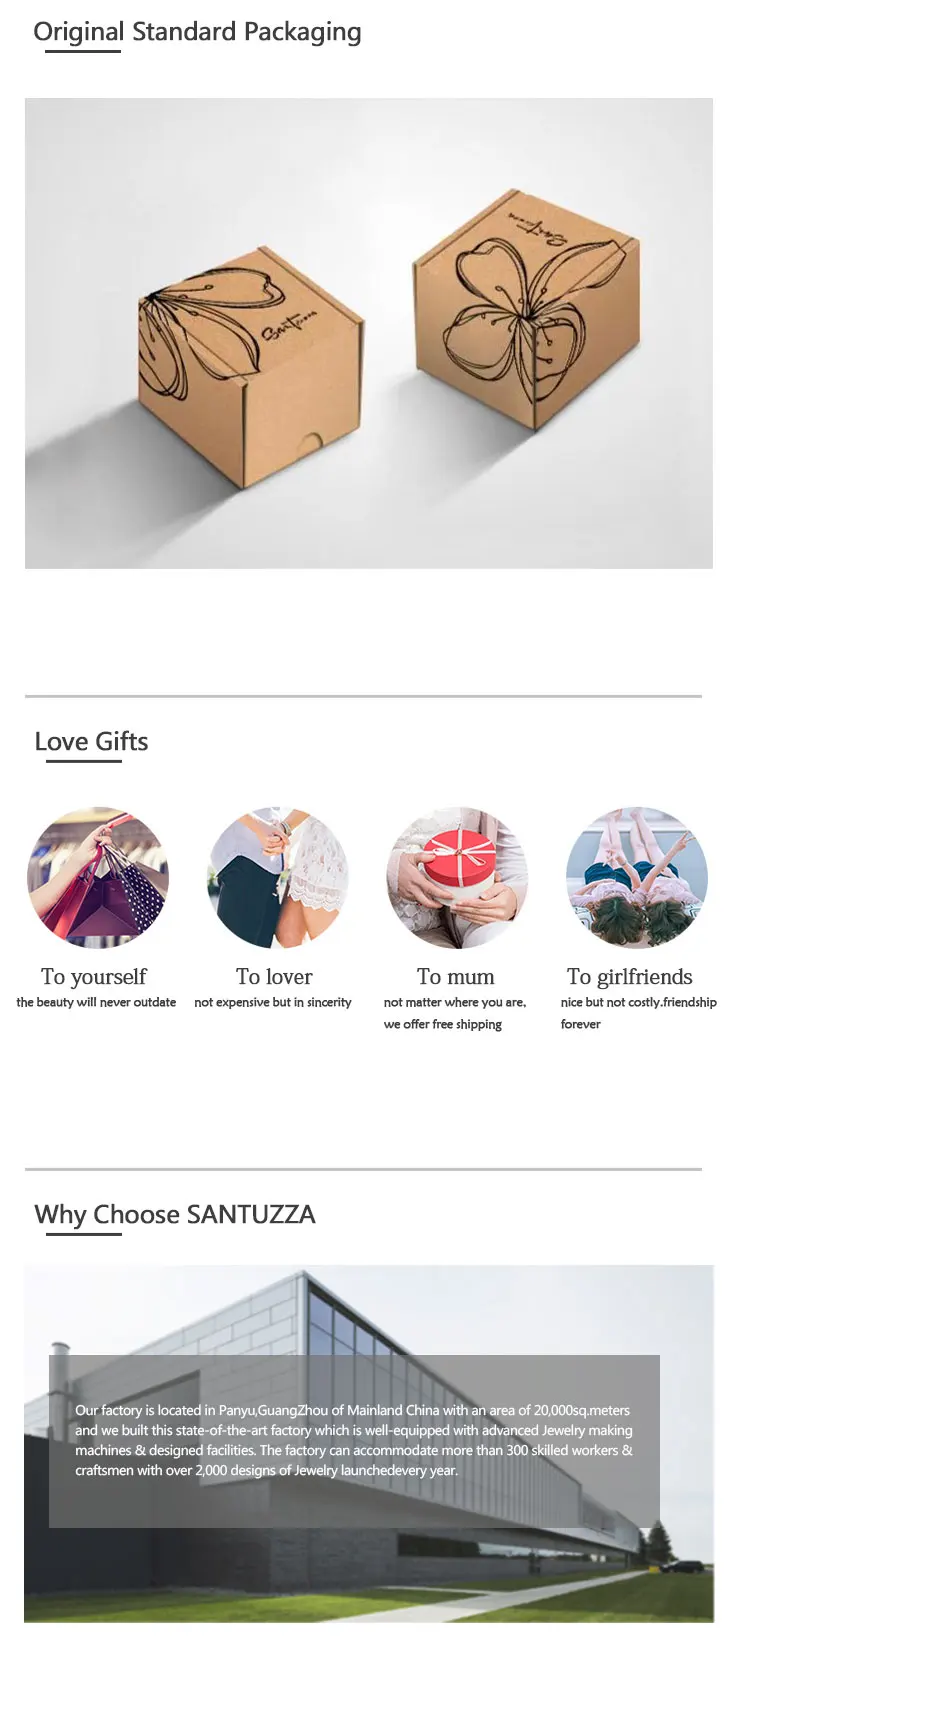Click the factory building photo
This screenshot has height=1733, width=930.
tap(369, 1443)
